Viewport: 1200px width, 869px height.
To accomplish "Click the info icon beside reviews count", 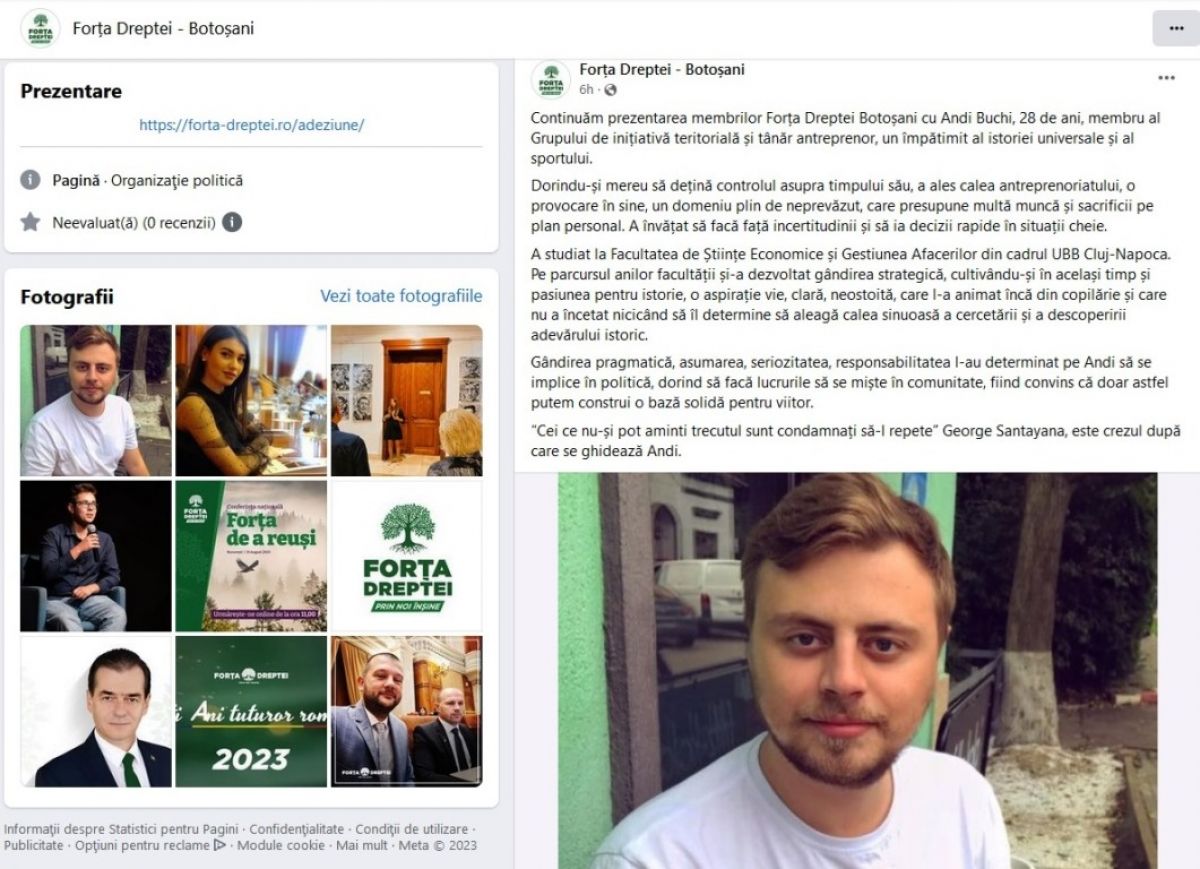I will 232,222.
